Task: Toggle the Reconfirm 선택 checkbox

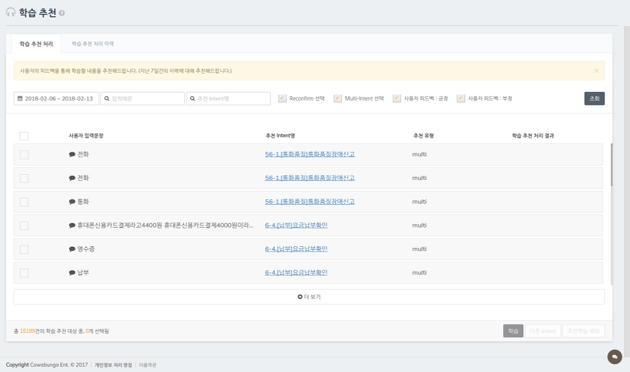Action: [x=282, y=98]
